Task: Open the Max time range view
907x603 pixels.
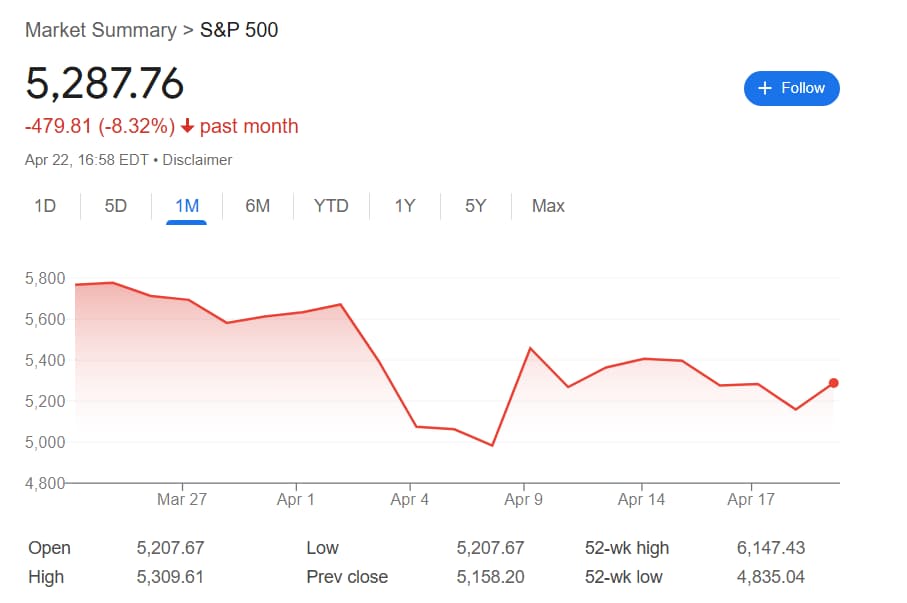Action: point(547,206)
